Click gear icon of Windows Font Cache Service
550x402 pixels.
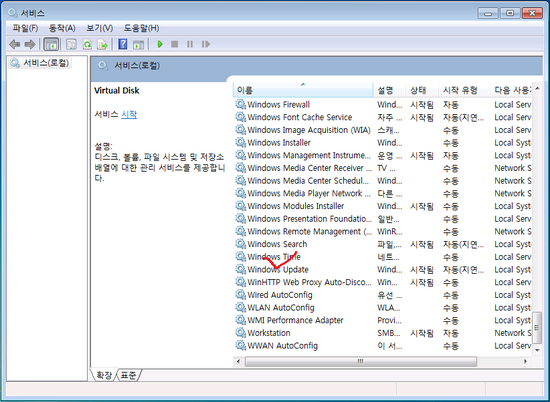pyautogui.click(x=240, y=117)
